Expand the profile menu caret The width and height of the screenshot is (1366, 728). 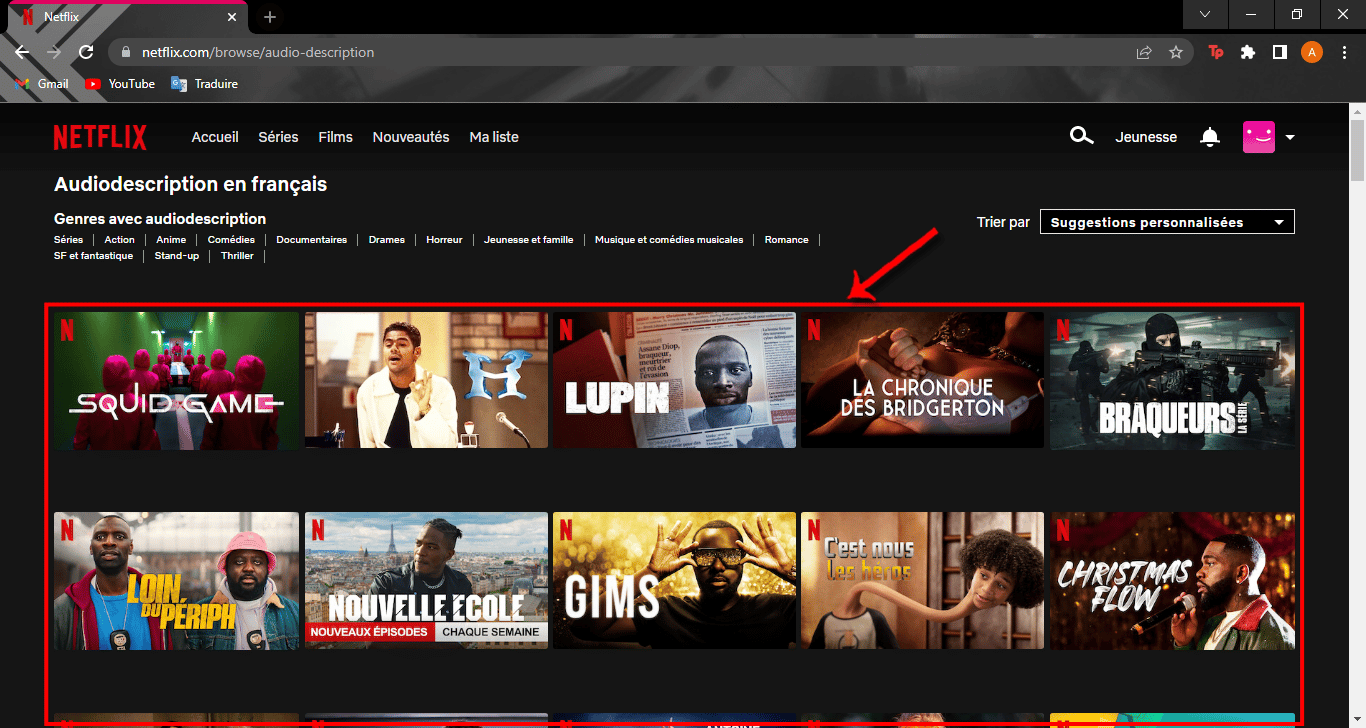tap(1290, 138)
